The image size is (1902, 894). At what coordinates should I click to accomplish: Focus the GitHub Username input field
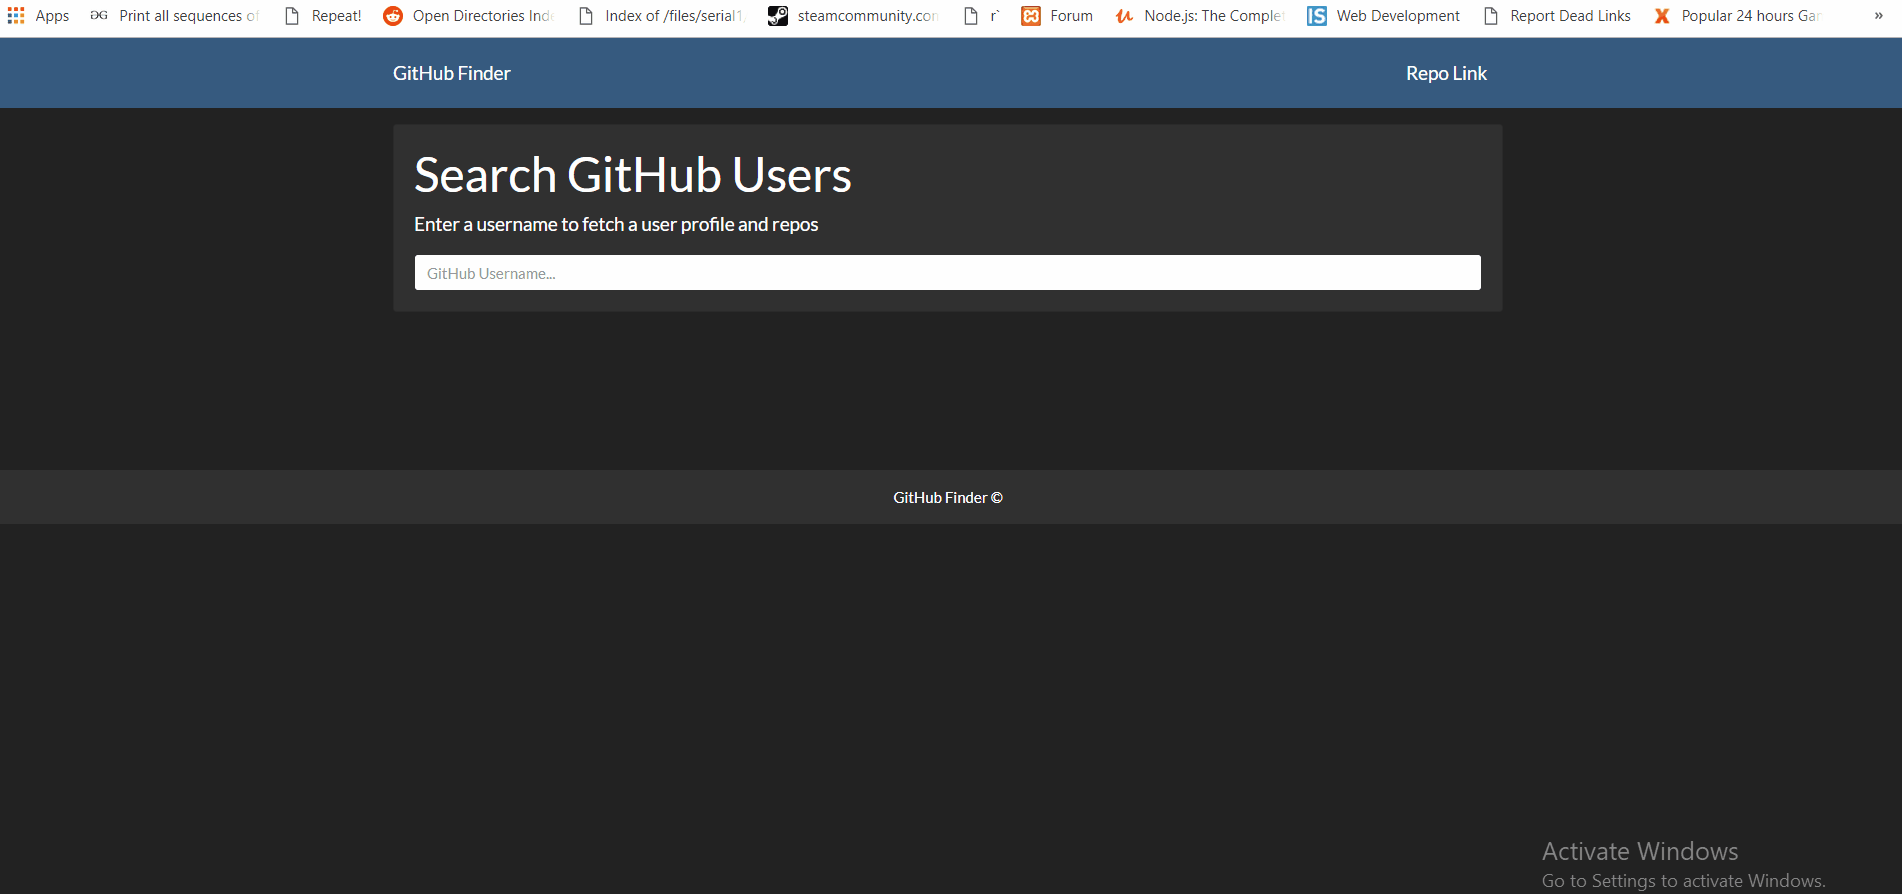[948, 273]
